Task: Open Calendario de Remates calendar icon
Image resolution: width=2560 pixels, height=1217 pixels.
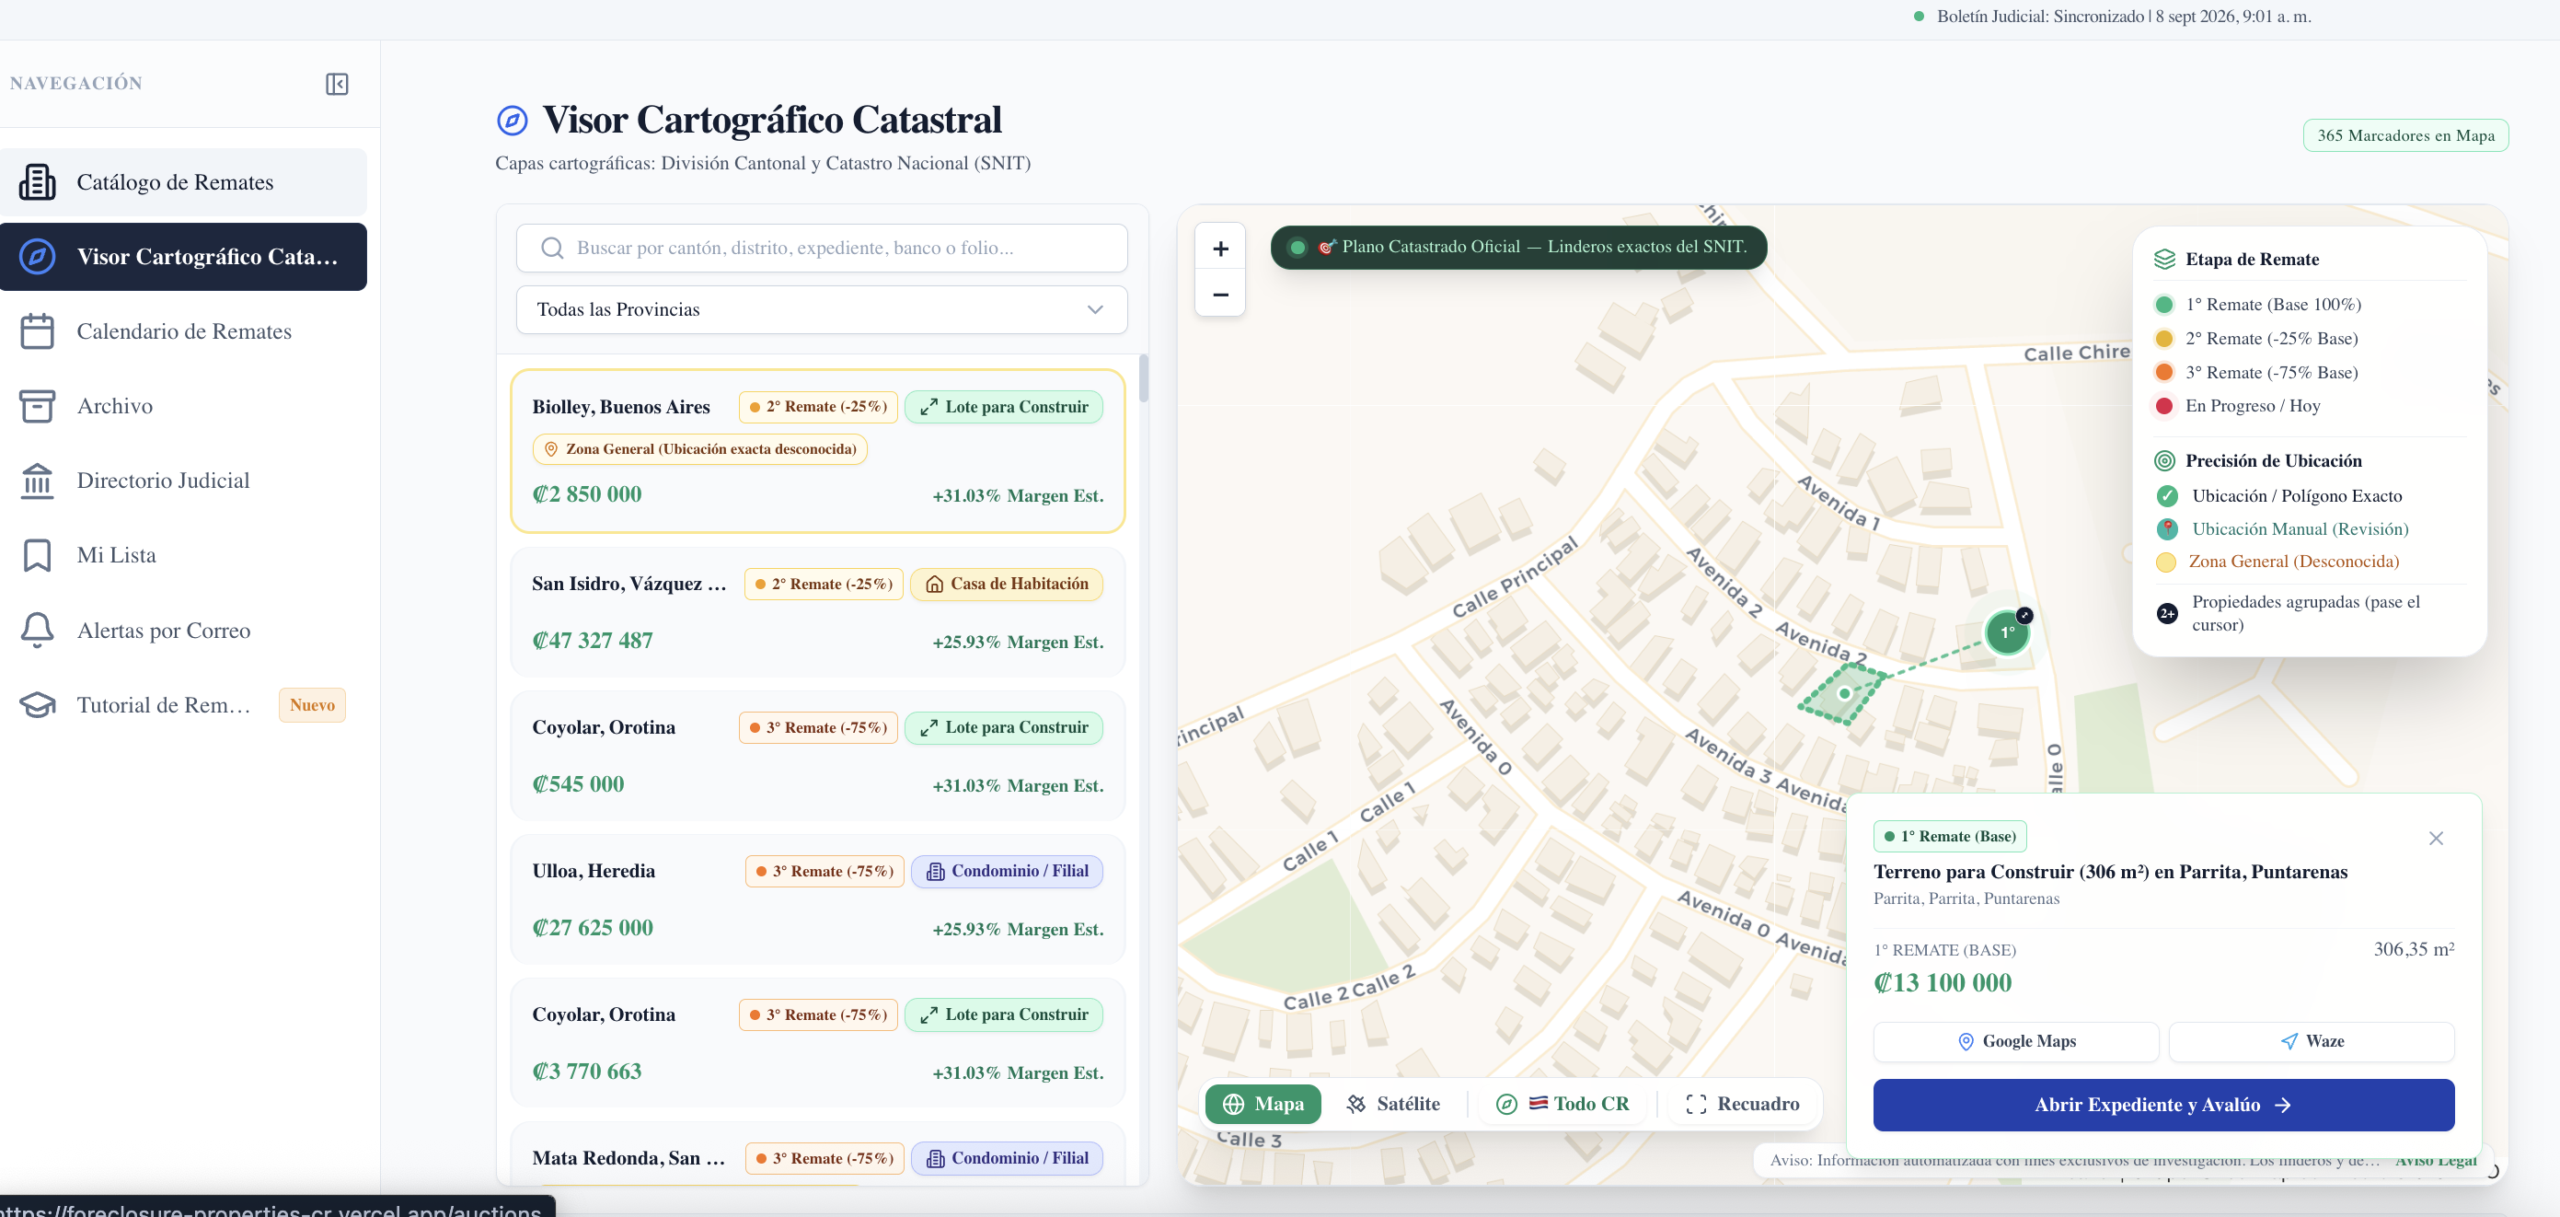Action: pyautogui.click(x=37, y=331)
